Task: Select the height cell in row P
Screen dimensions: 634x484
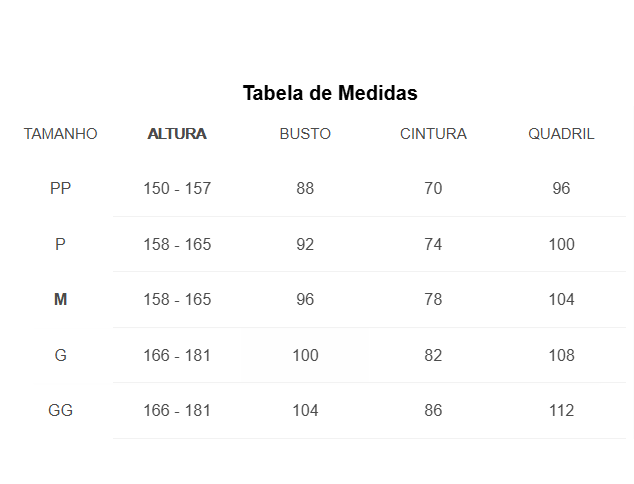Action: [x=177, y=244]
